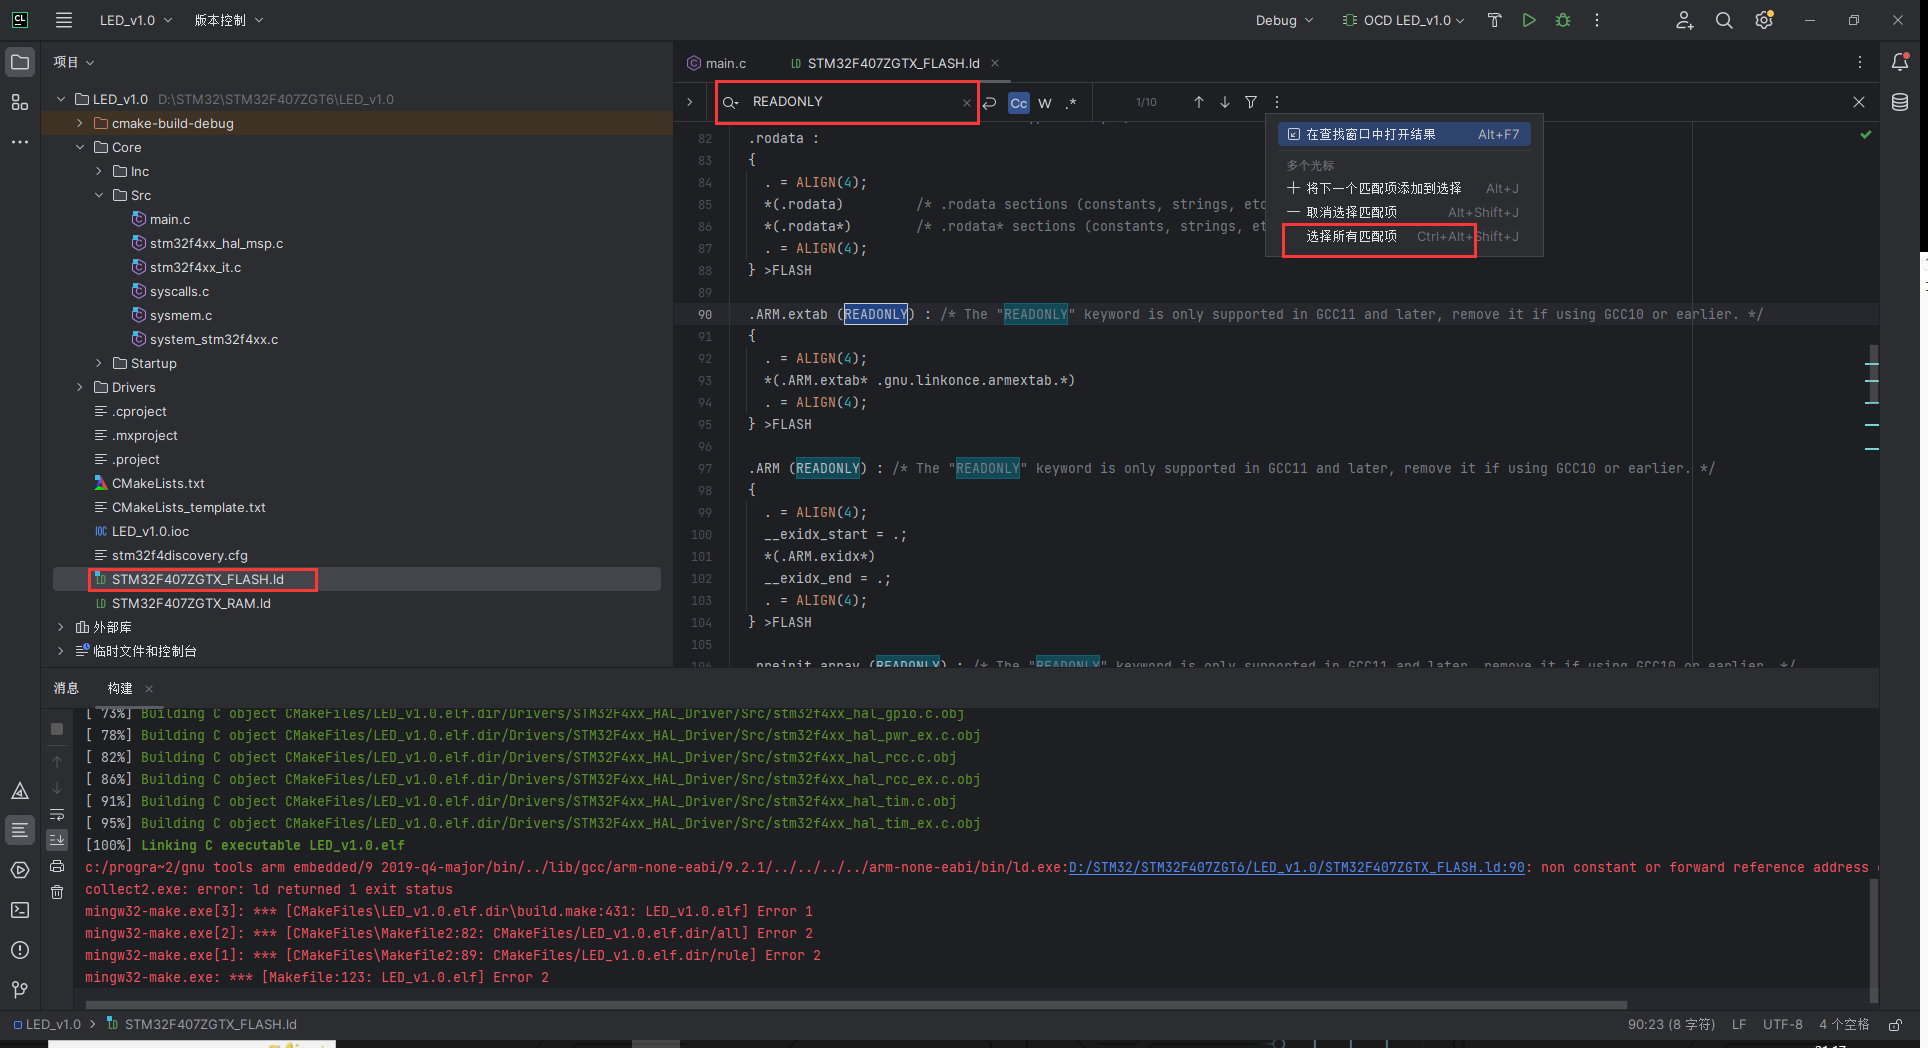The height and width of the screenshot is (1048, 1928).
Task: Switch to the messages tab
Action: point(66,688)
